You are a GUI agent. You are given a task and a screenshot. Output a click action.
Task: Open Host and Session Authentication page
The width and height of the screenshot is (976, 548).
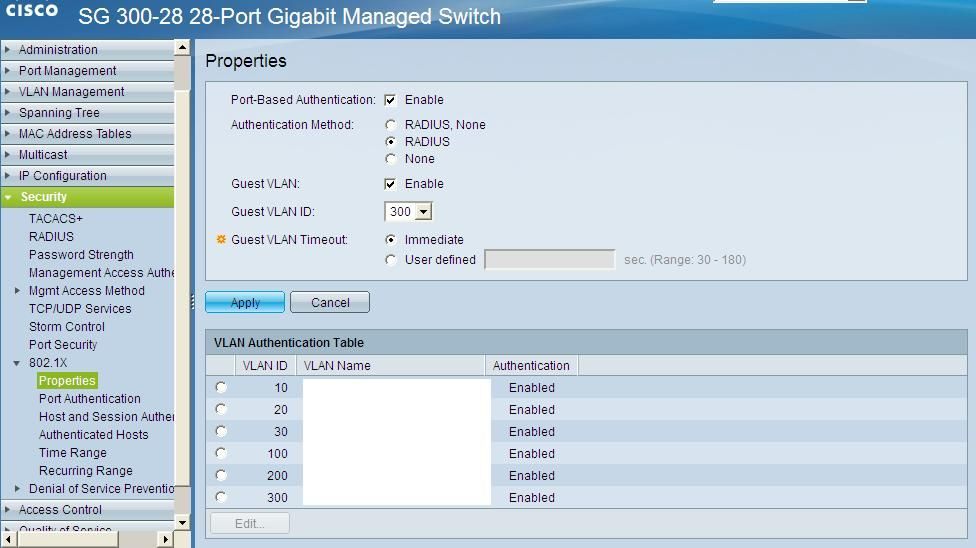click(106, 417)
